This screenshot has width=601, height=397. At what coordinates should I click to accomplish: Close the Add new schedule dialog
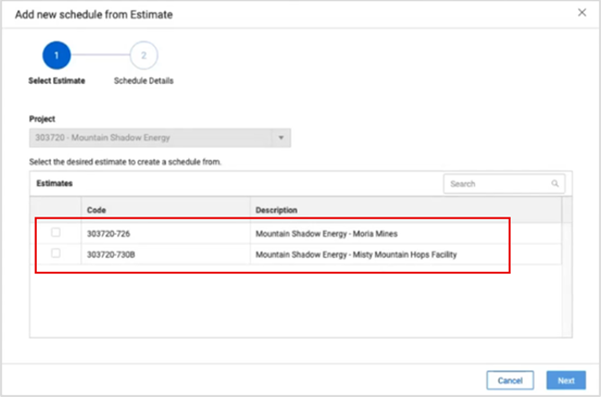(x=582, y=13)
